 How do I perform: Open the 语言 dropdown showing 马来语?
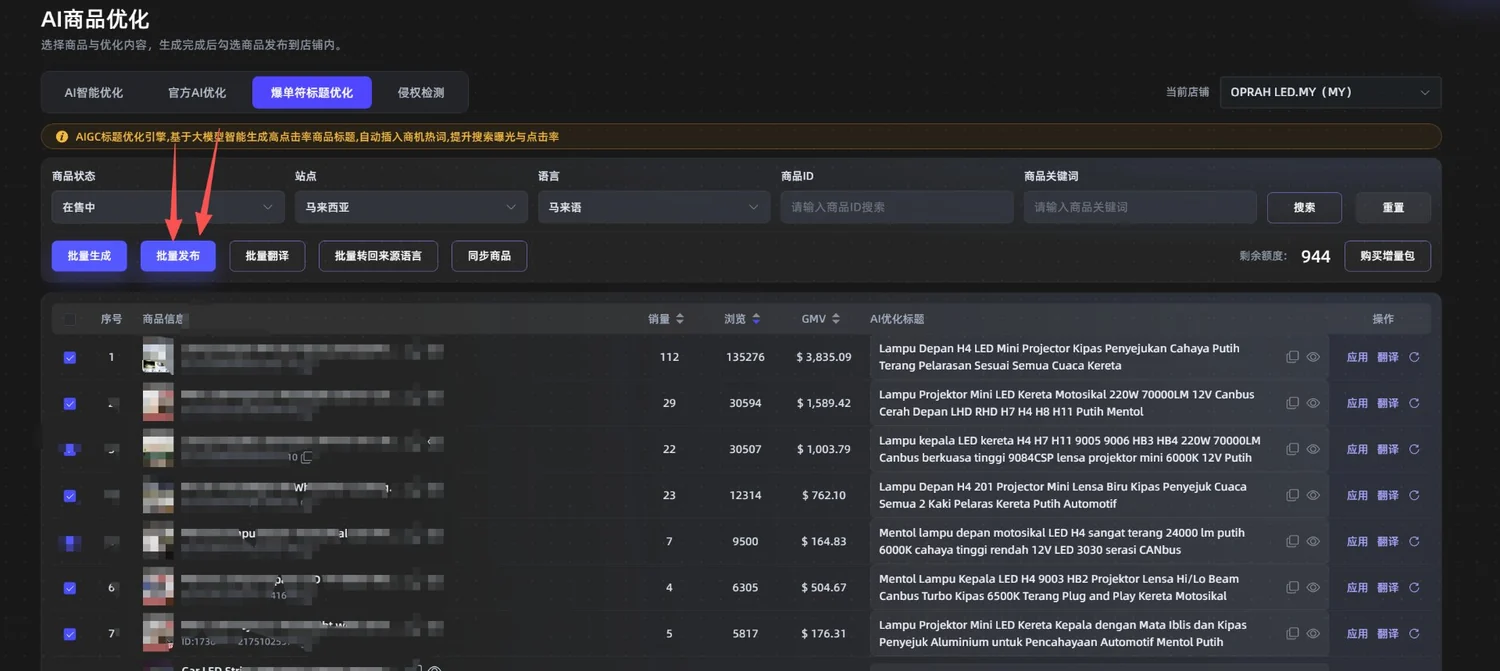click(654, 207)
